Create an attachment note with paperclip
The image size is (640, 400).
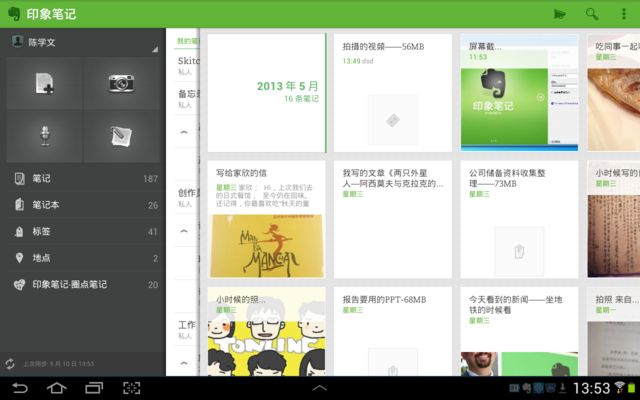click(x=122, y=136)
